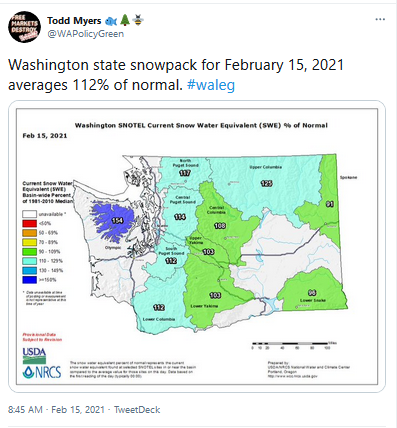The width and height of the screenshot is (397, 428).
Task: Click the Upper Columbia basin value 125
Action: click(267, 183)
